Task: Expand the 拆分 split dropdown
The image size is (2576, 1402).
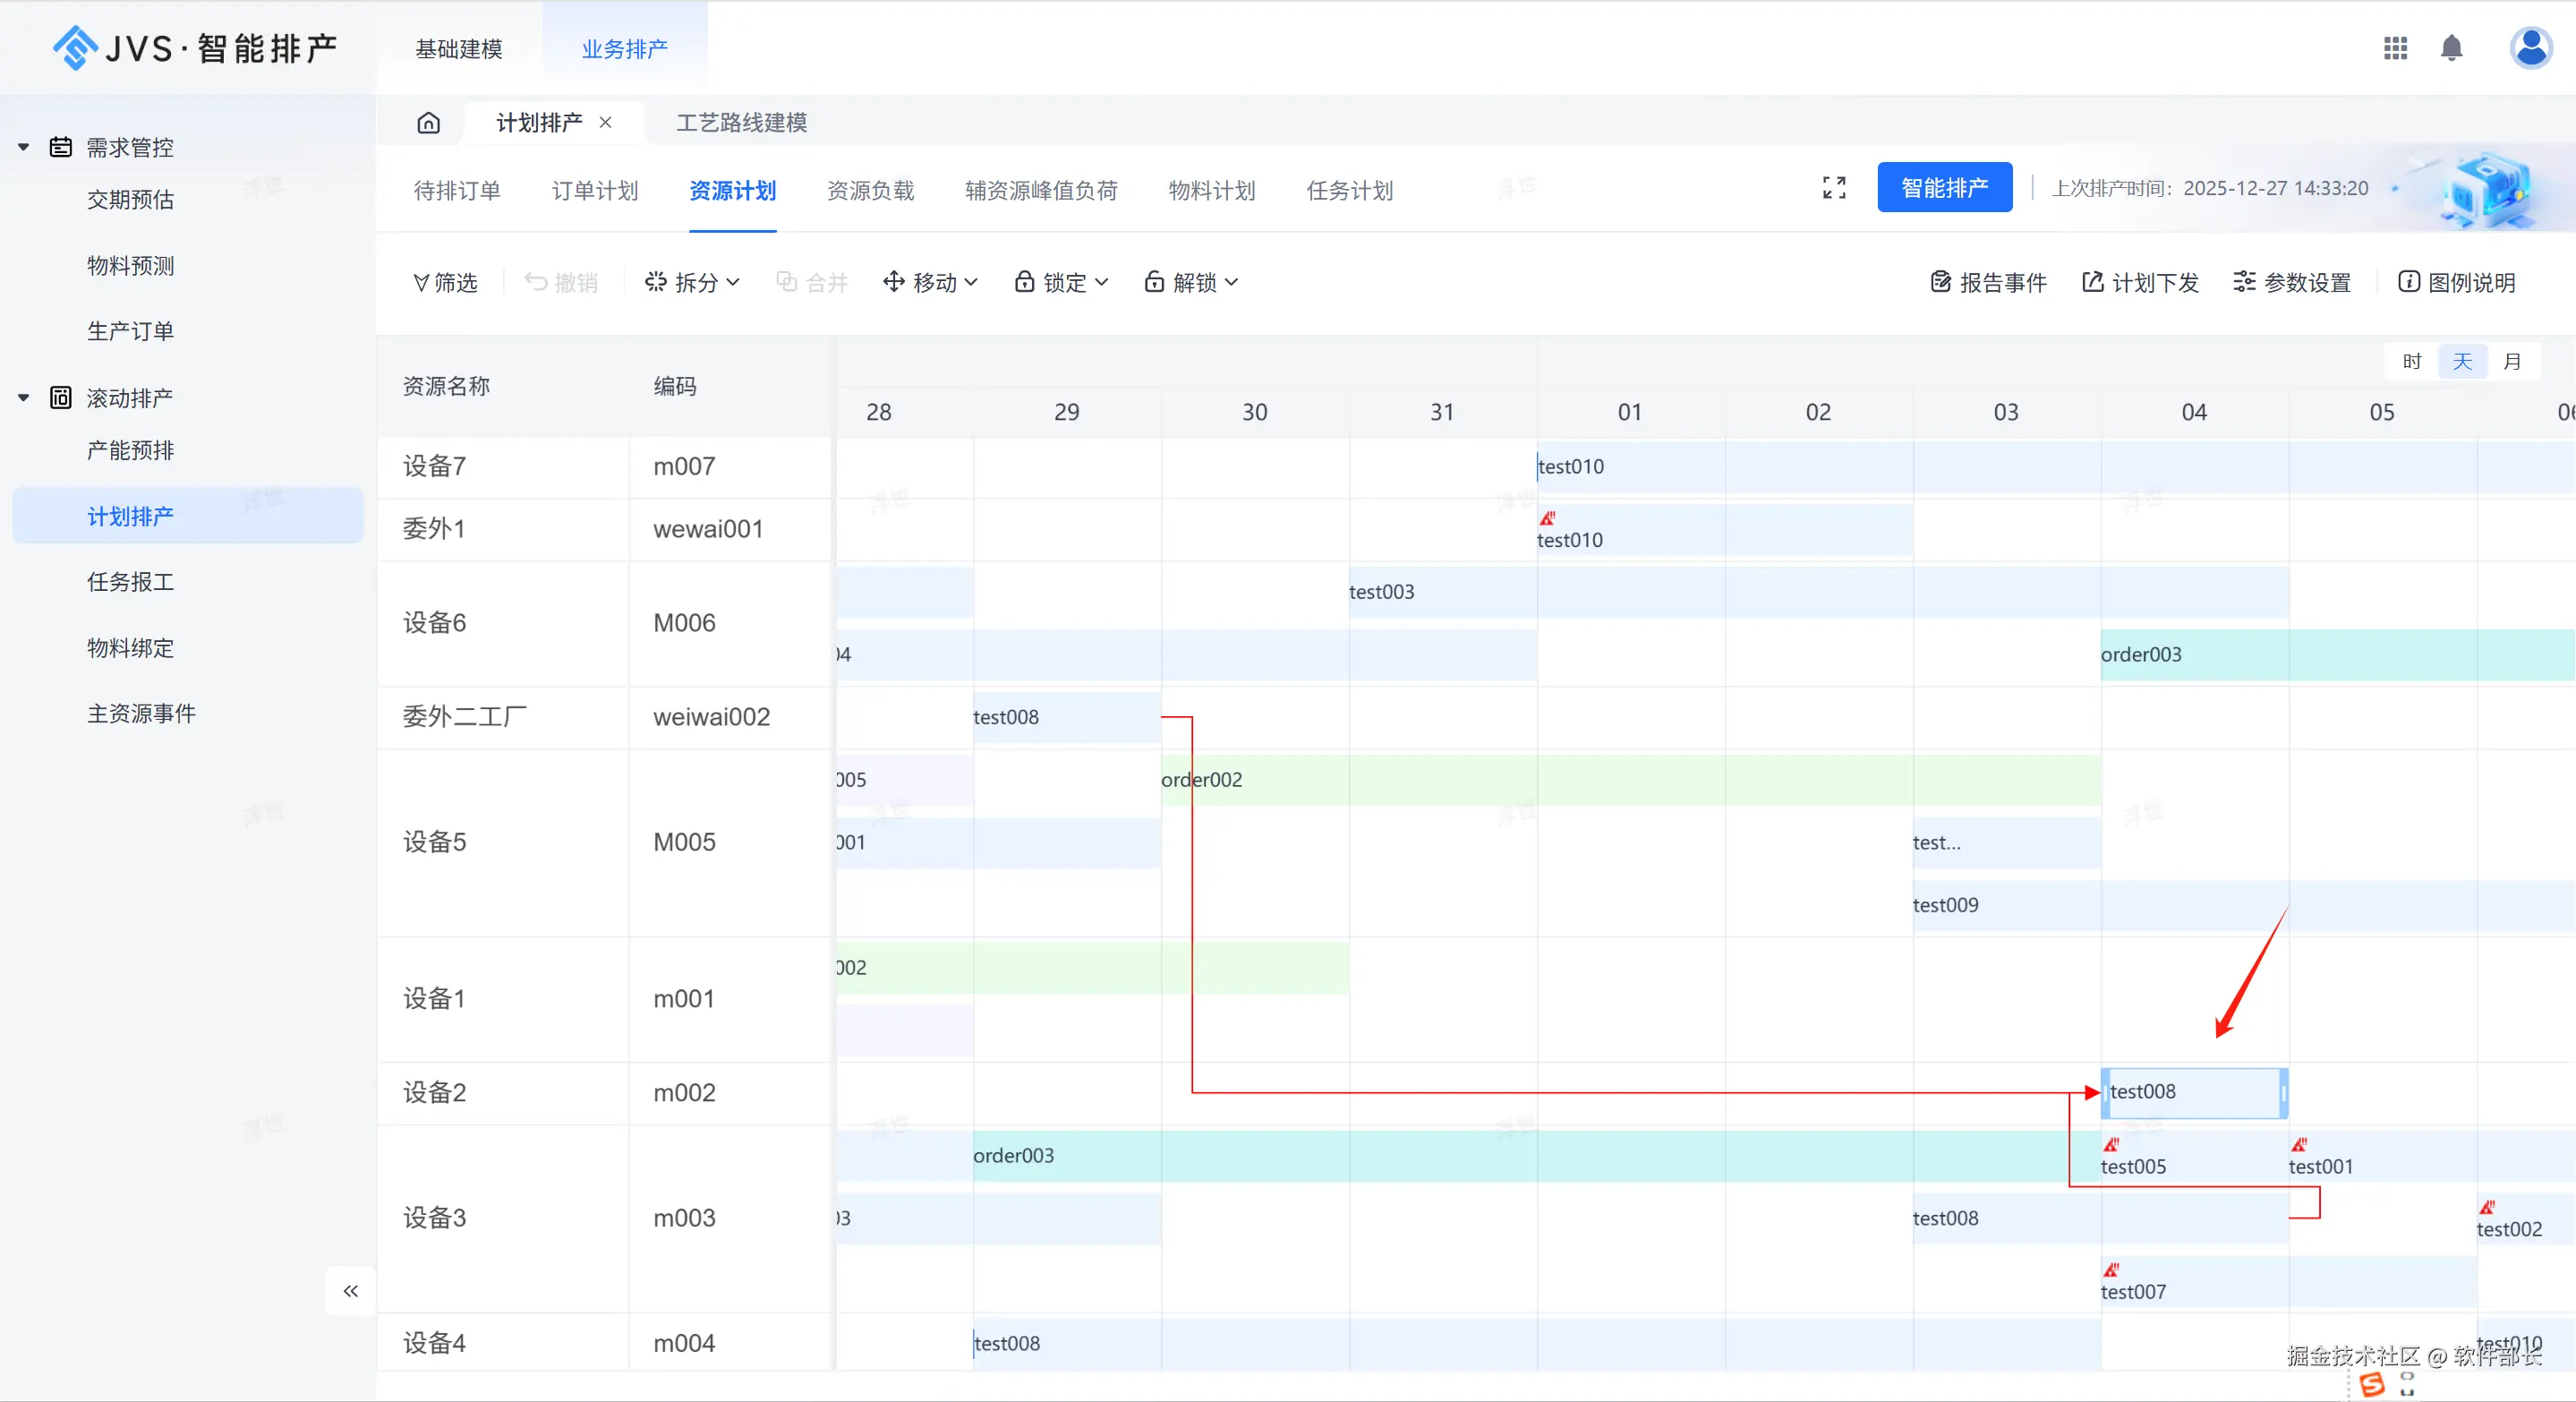Action: pyautogui.click(x=693, y=283)
